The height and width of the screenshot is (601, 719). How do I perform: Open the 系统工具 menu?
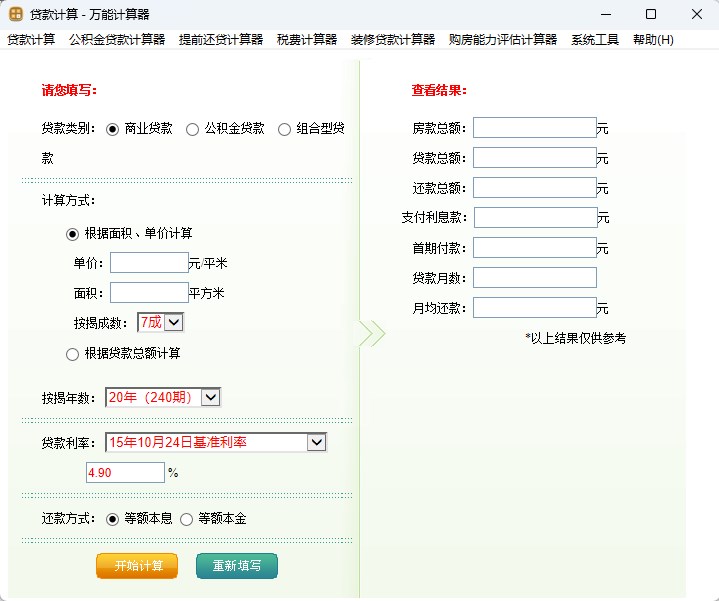pos(595,40)
